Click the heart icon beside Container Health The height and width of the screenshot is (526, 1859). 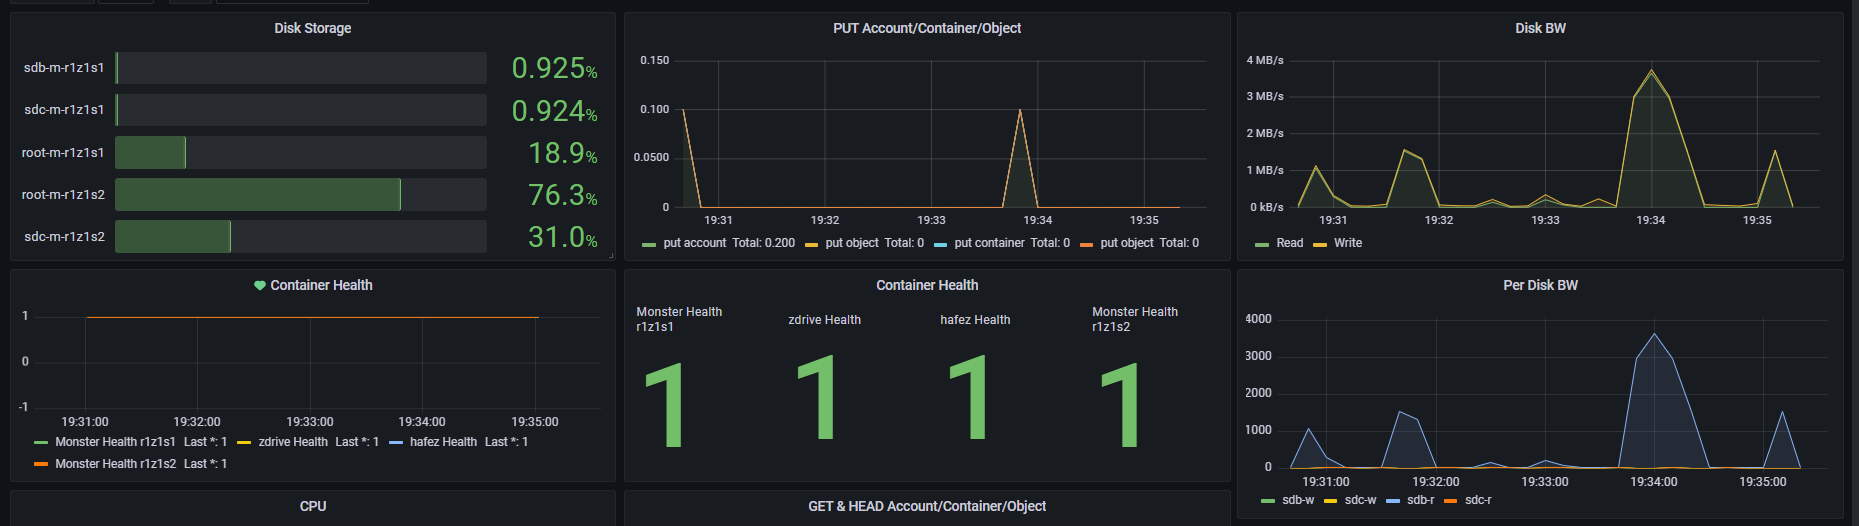point(260,286)
